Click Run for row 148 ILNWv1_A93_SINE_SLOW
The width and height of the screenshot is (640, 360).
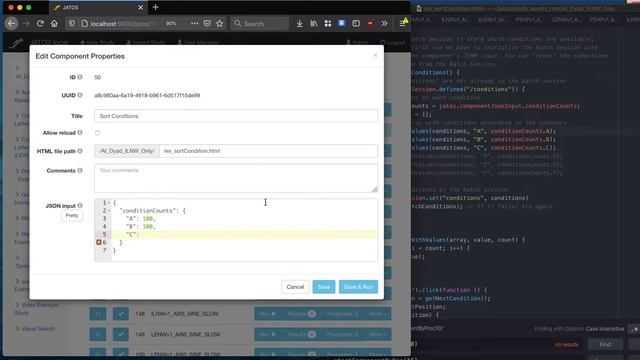click(268, 314)
